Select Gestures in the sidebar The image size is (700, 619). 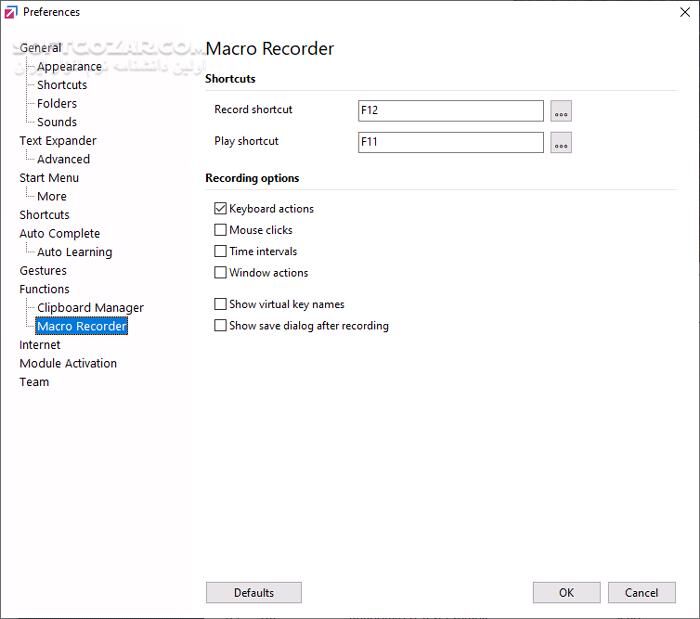(x=43, y=271)
